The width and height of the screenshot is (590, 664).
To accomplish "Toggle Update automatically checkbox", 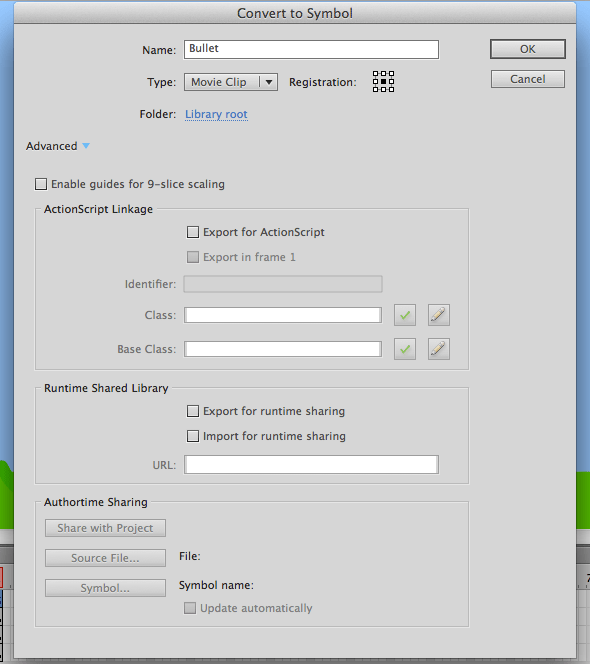I will (190, 608).
